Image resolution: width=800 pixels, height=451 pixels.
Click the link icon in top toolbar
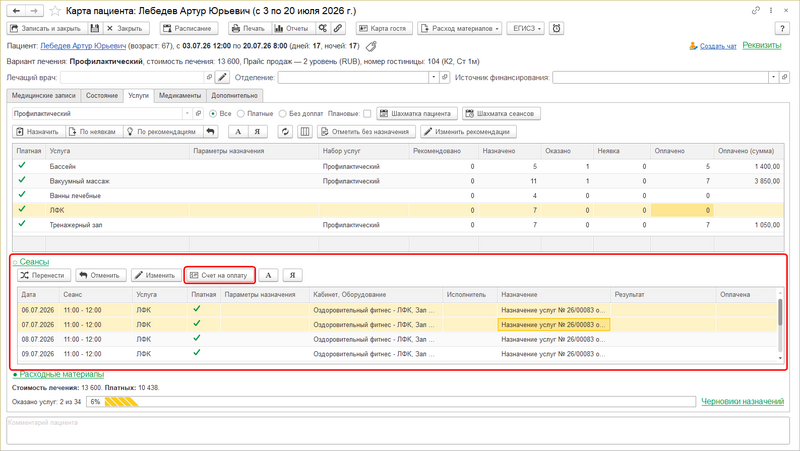[338, 29]
